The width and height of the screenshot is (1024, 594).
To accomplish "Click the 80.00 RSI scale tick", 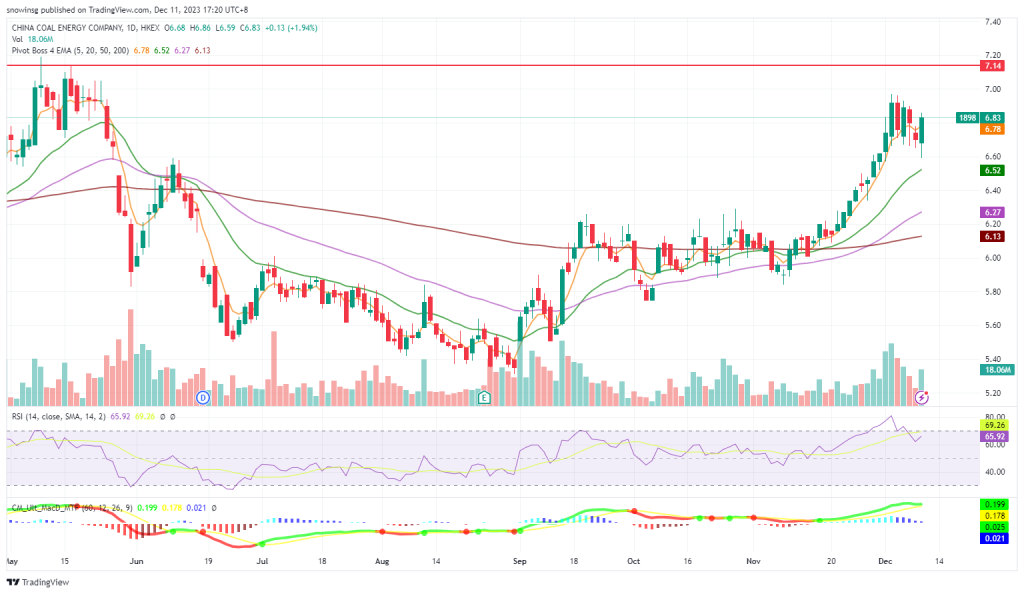I will [x=995, y=416].
